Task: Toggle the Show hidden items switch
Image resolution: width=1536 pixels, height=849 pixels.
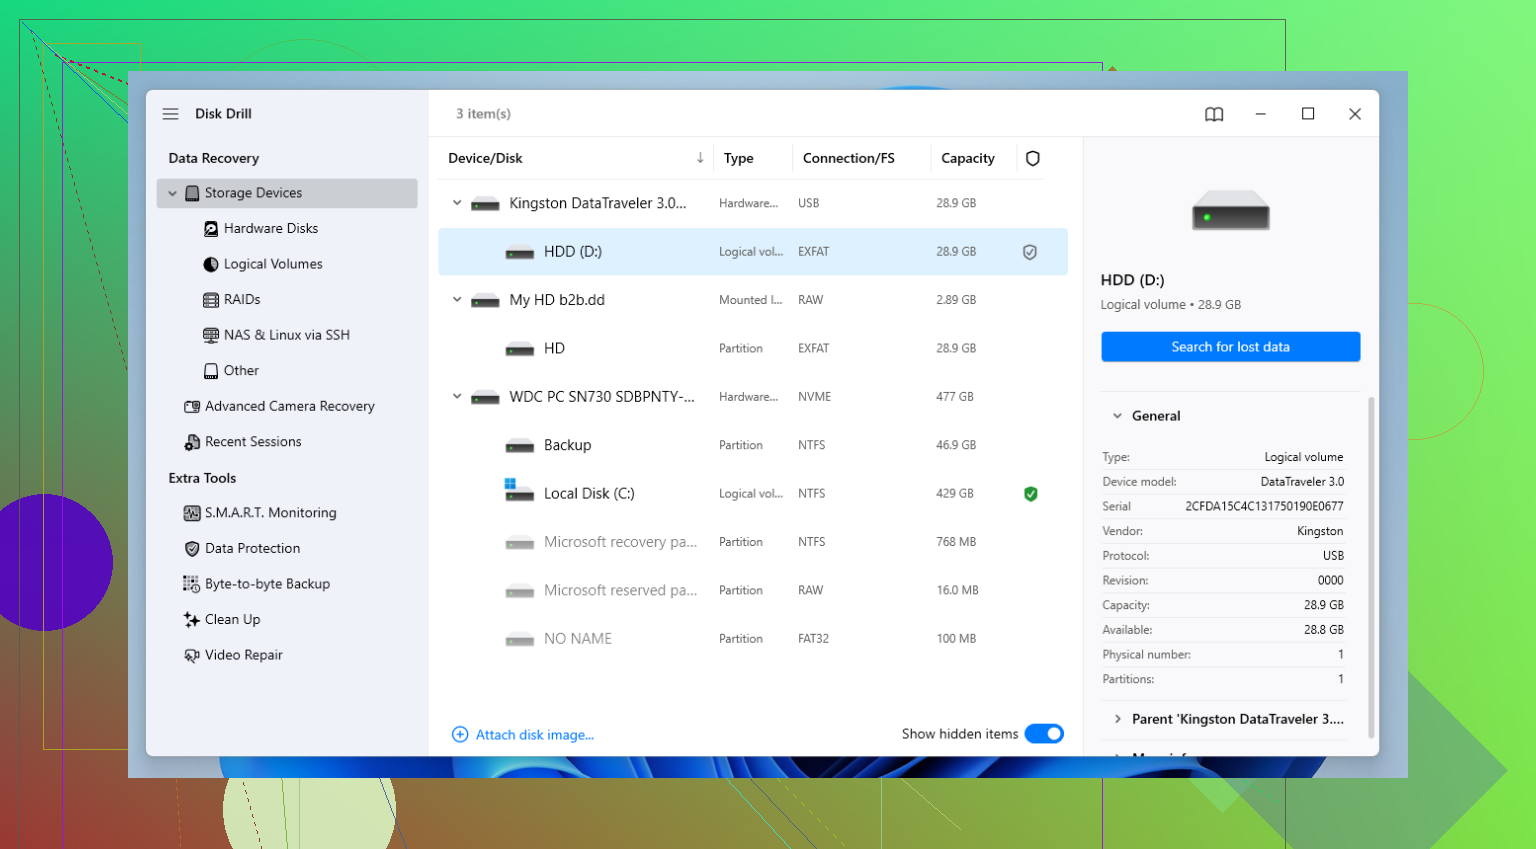Action: tap(1044, 734)
